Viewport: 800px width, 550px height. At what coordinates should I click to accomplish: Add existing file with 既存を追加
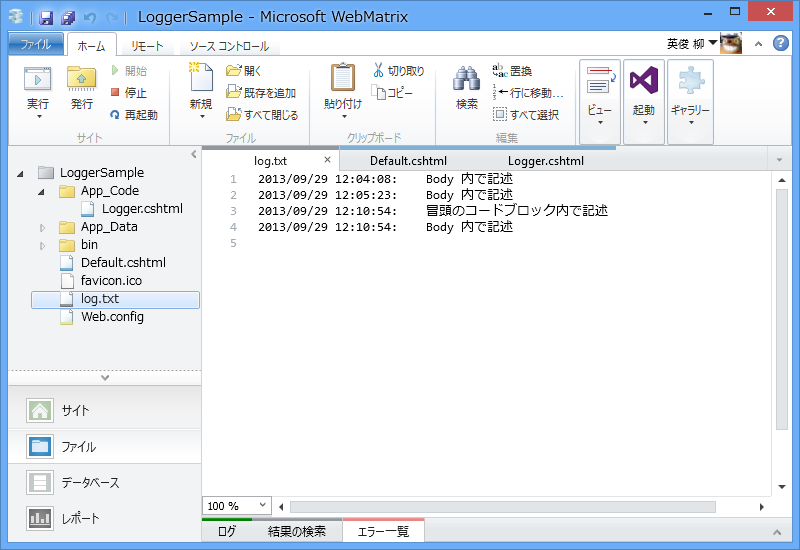[261, 93]
